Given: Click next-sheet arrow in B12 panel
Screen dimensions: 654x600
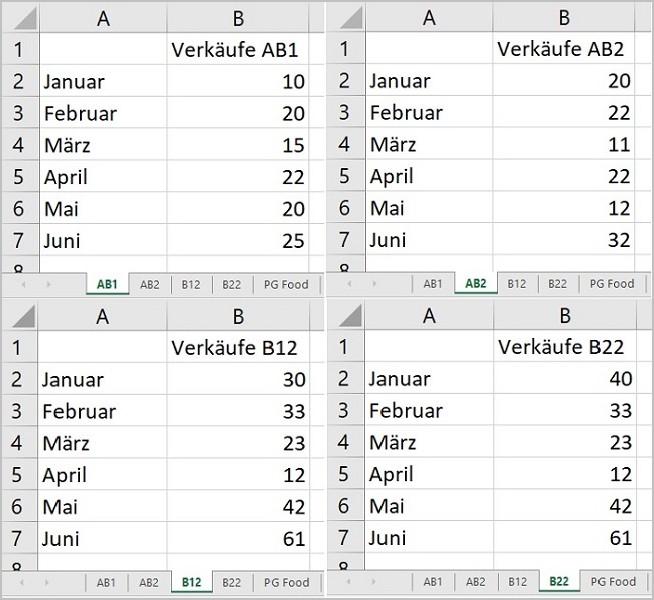Looking at the screenshot, I should coord(47,582).
